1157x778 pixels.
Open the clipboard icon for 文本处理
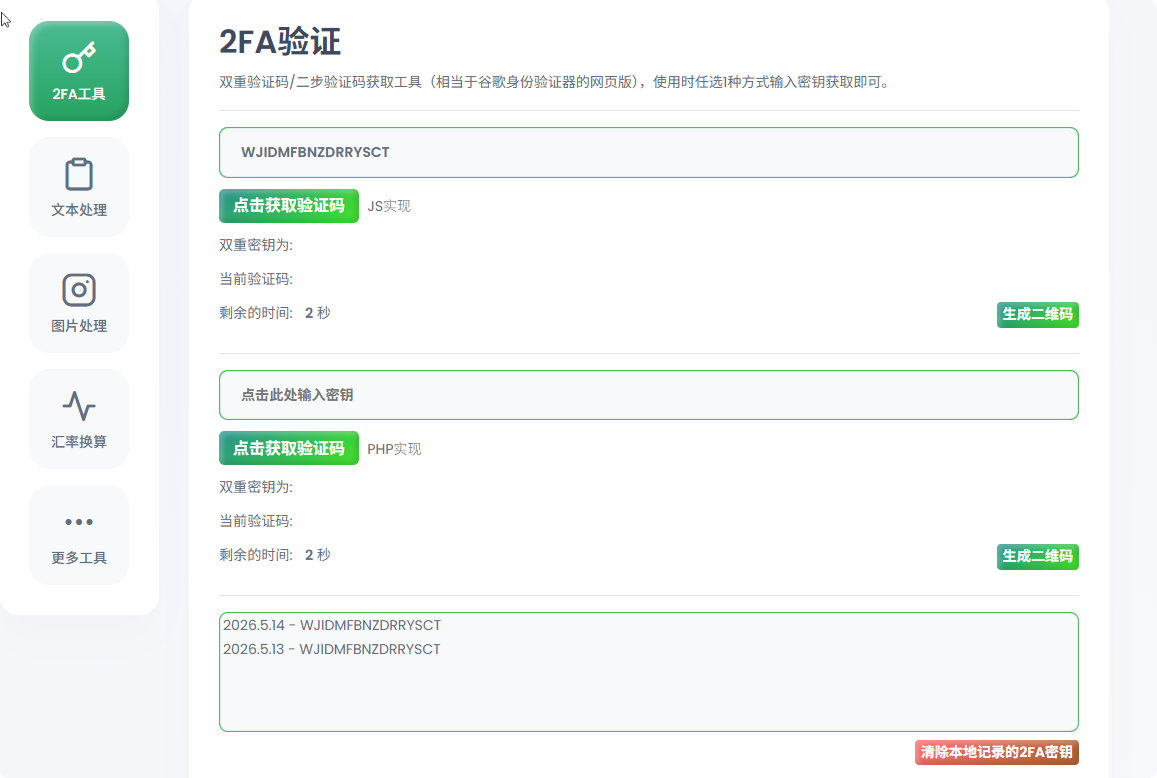click(79, 174)
